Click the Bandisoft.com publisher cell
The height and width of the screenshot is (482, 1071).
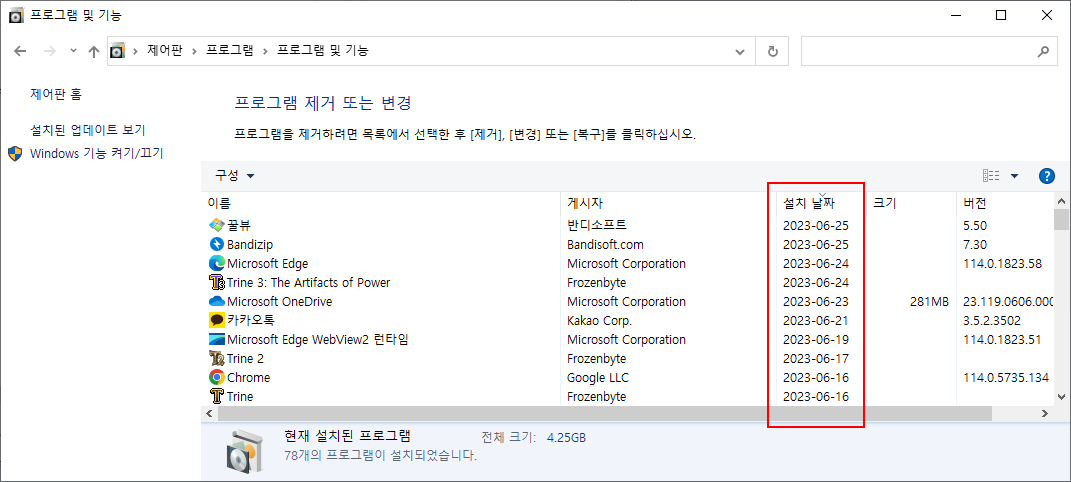tap(605, 244)
